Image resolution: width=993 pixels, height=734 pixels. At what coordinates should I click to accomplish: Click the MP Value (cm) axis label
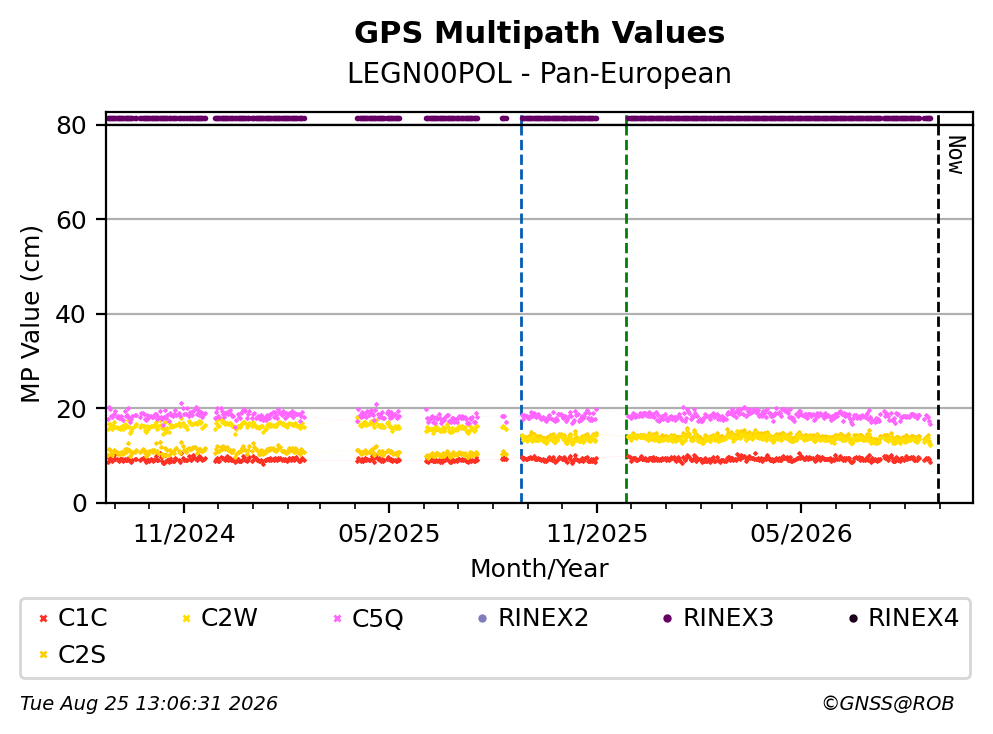pyautogui.click(x=30, y=315)
